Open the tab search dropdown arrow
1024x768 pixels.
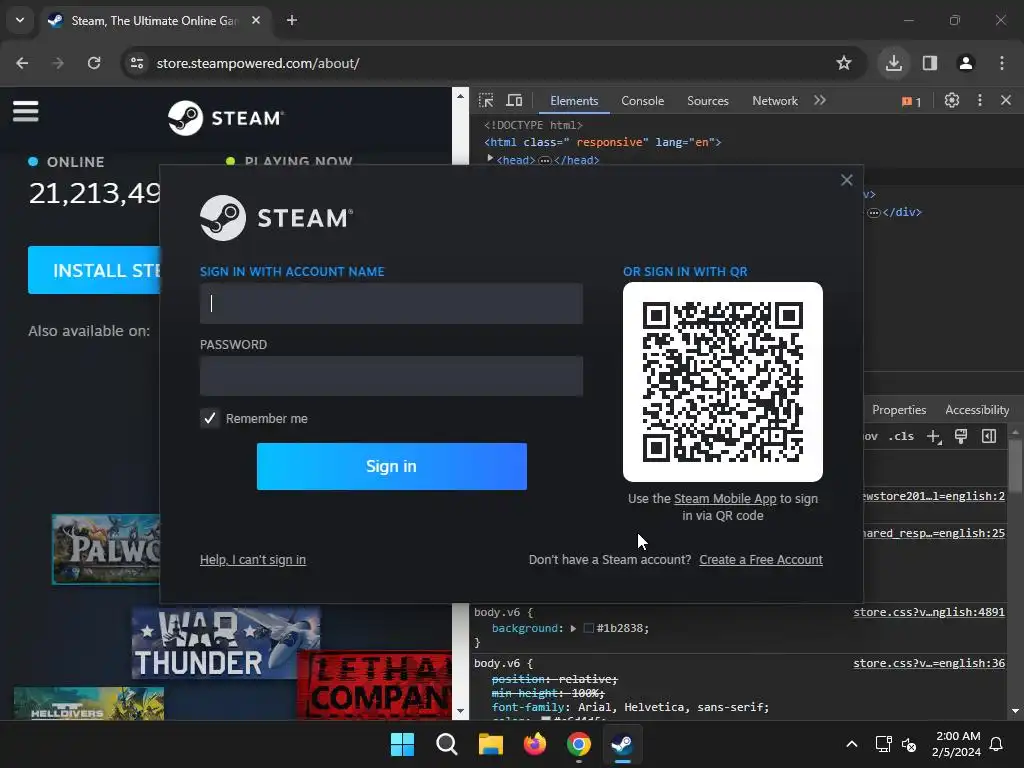(x=20, y=20)
